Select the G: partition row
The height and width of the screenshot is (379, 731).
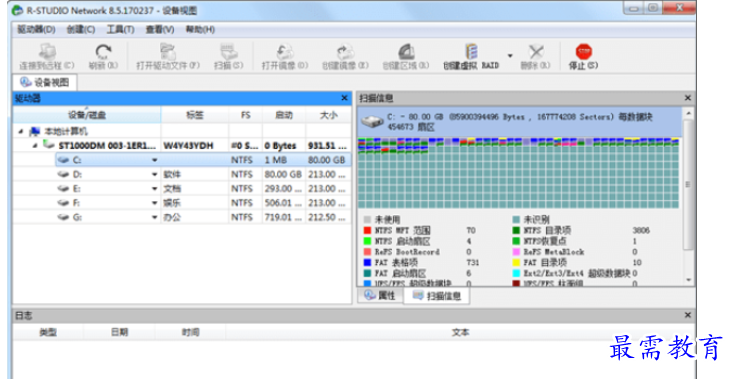(182, 217)
